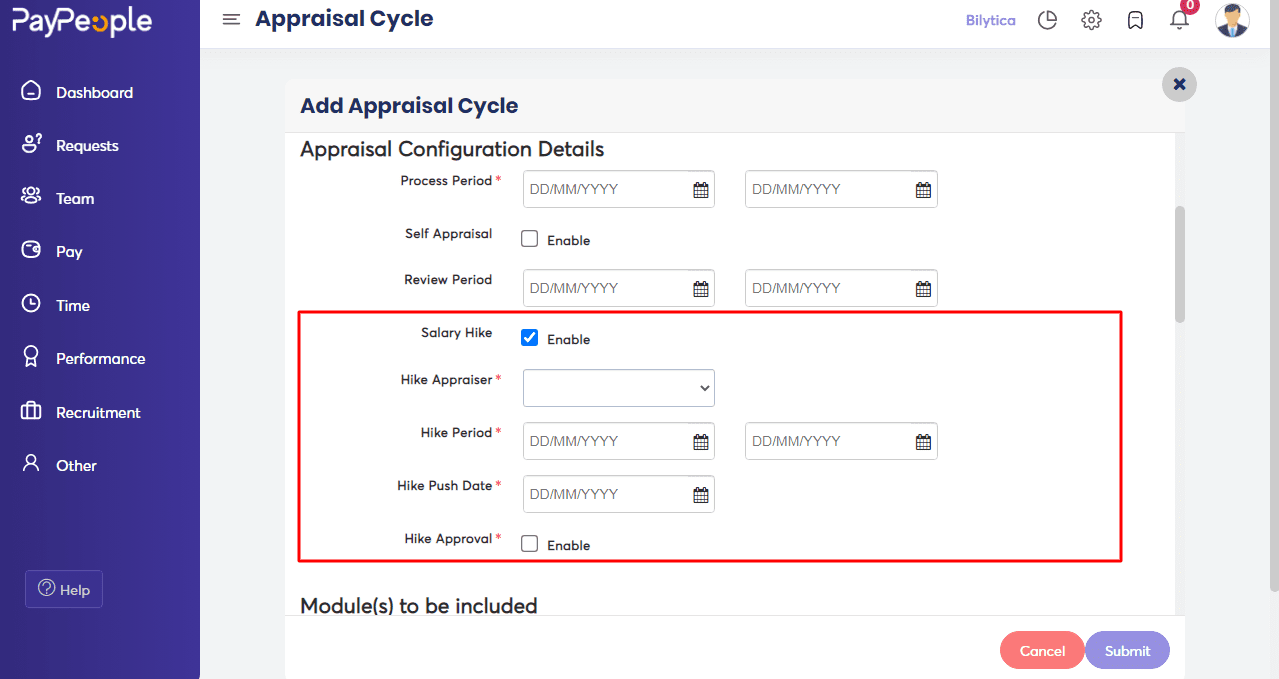The height and width of the screenshot is (679, 1279).
Task: Open the settings gear icon
Action: tap(1091, 20)
